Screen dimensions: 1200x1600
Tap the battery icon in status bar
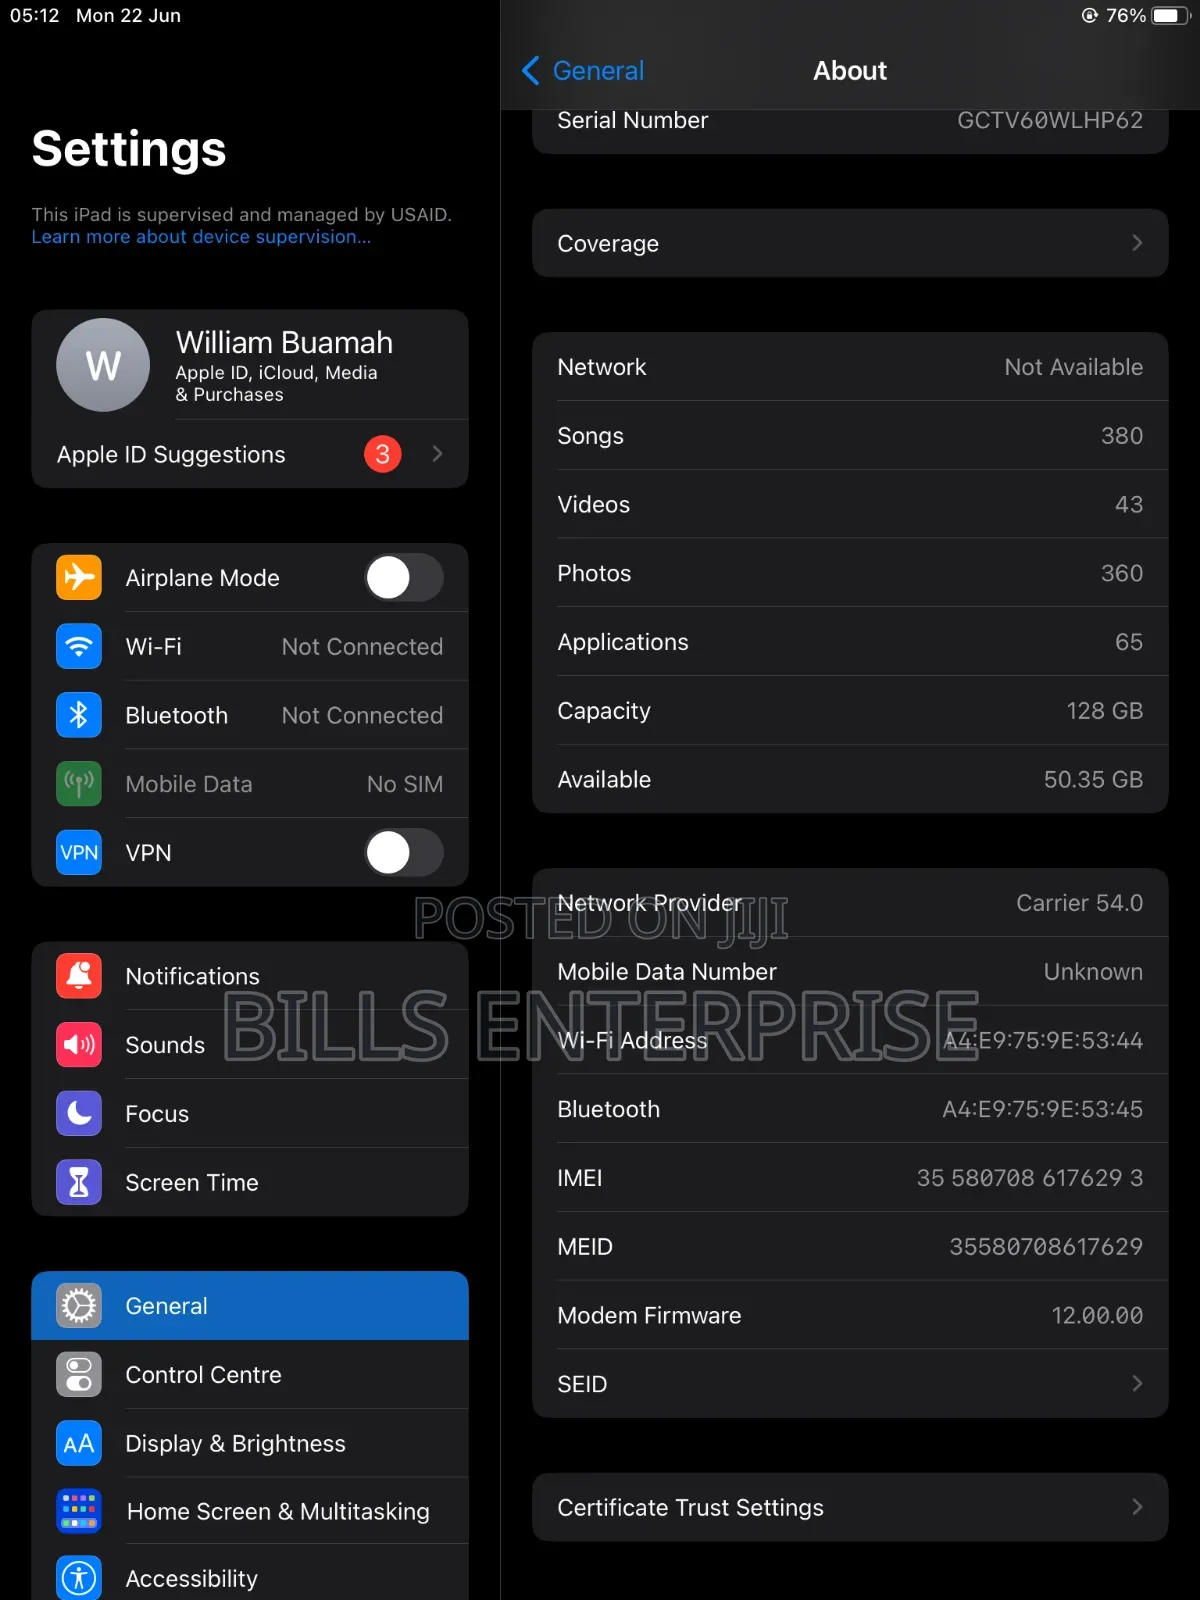pos(1168,16)
